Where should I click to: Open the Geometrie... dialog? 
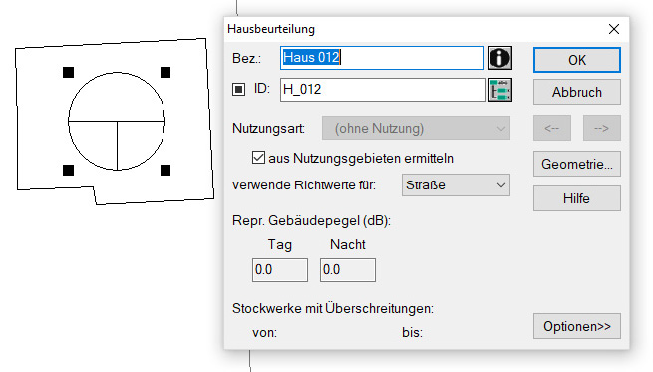click(x=577, y=164)
